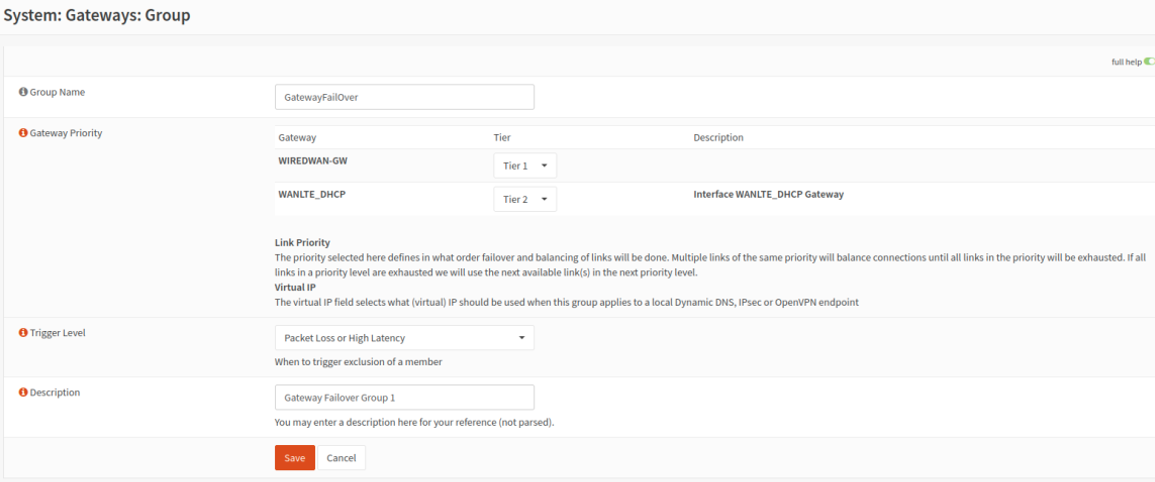Open the WANLTE_DHCP tier dropdown
Viewport: 1155px width, 482px height.
525,199
